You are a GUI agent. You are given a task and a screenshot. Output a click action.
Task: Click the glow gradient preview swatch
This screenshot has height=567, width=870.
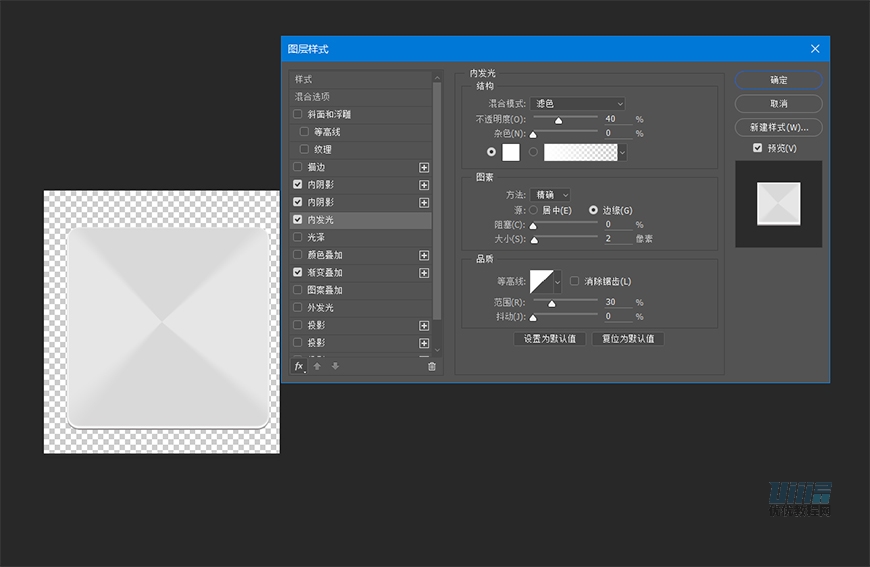pos(580,152)
